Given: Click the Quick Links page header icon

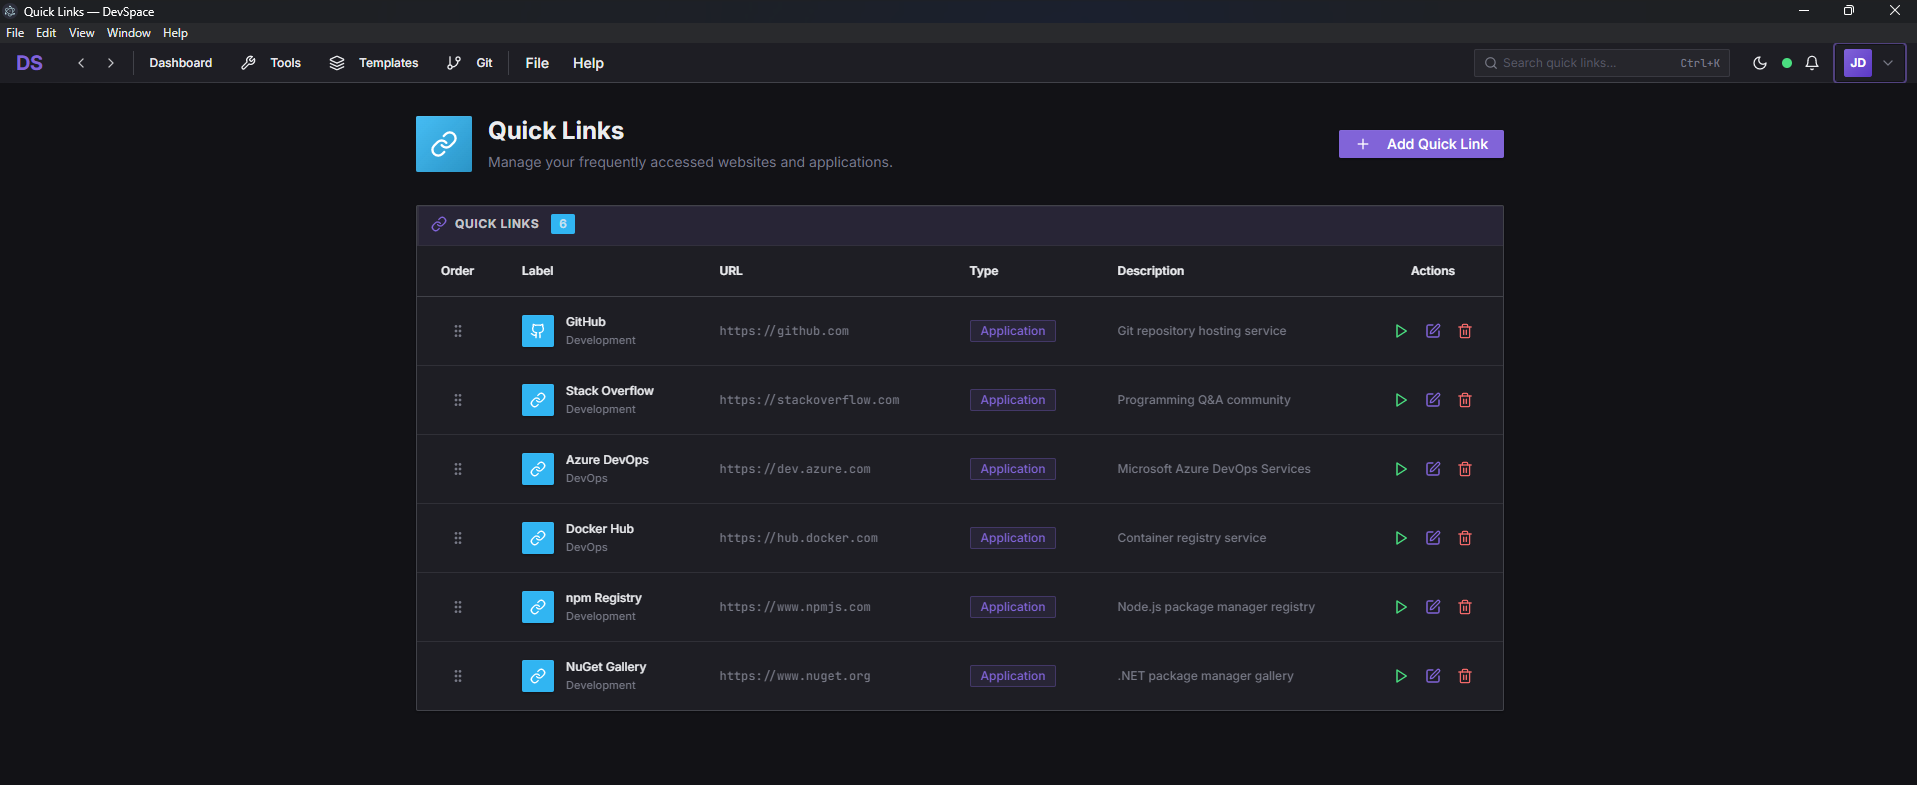Looking at the screenshot, I should [444, 144].
